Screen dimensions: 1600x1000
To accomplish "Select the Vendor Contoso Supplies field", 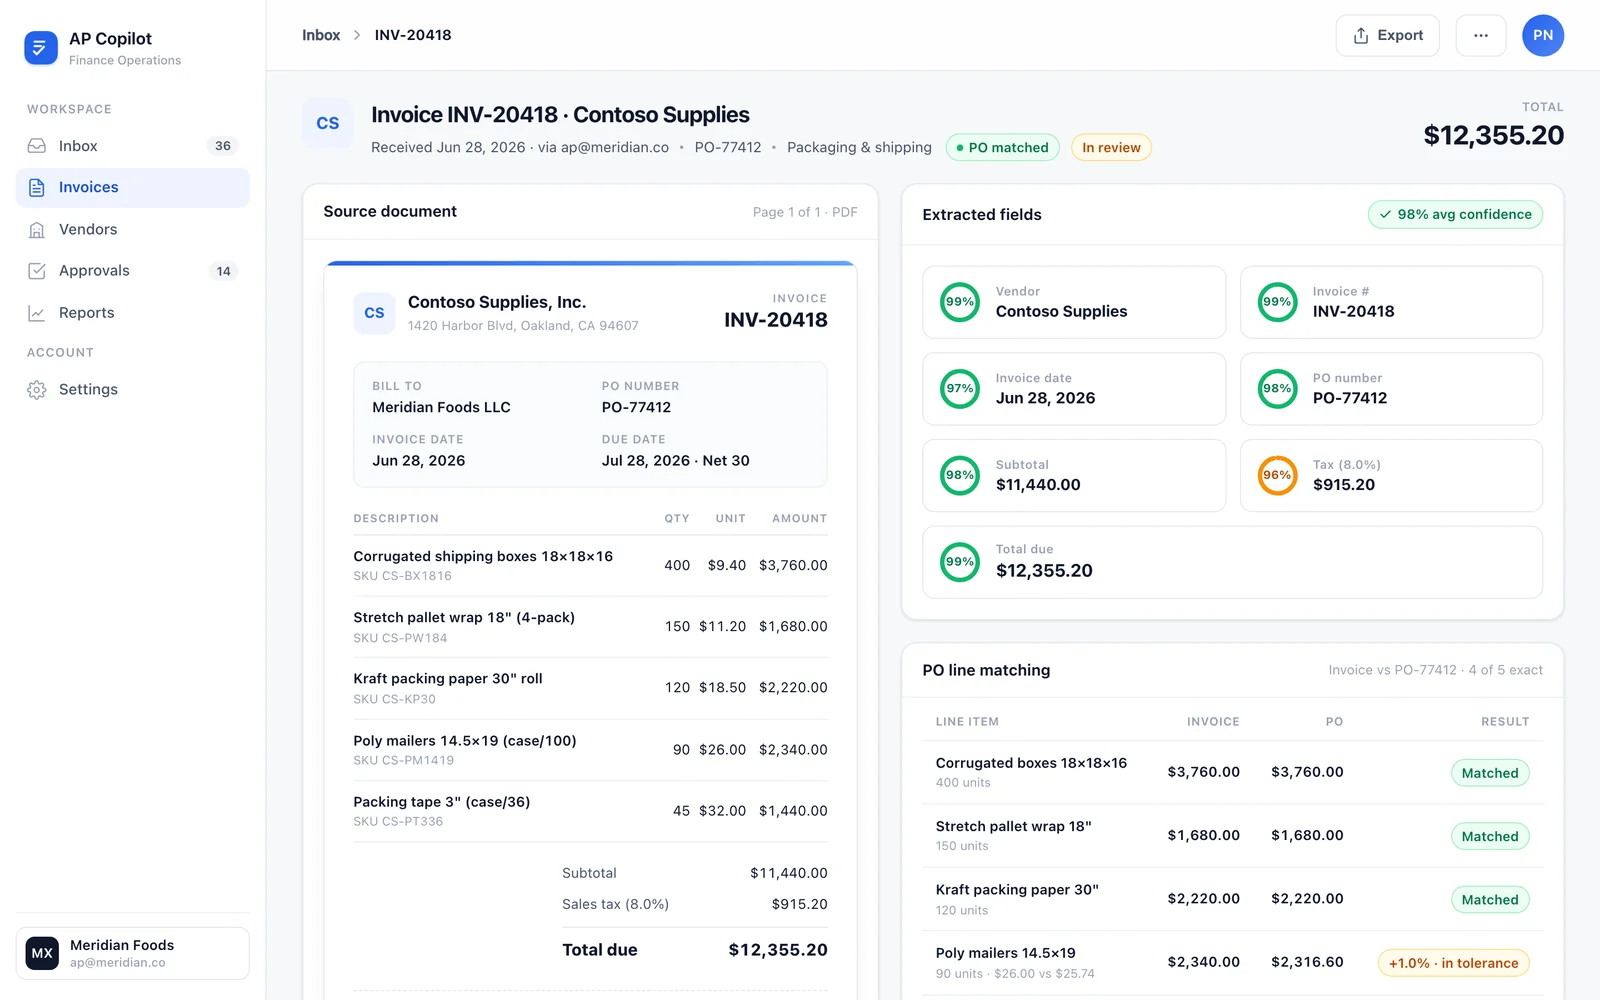I will coord(1074,302).
